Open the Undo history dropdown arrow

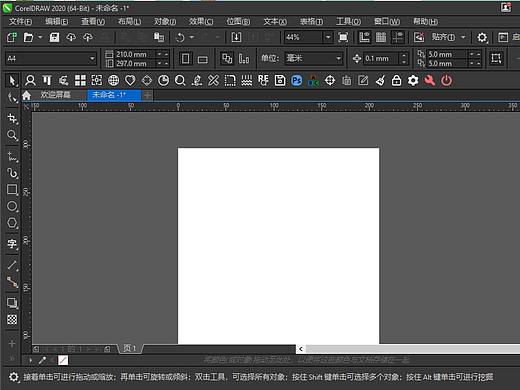192,37
